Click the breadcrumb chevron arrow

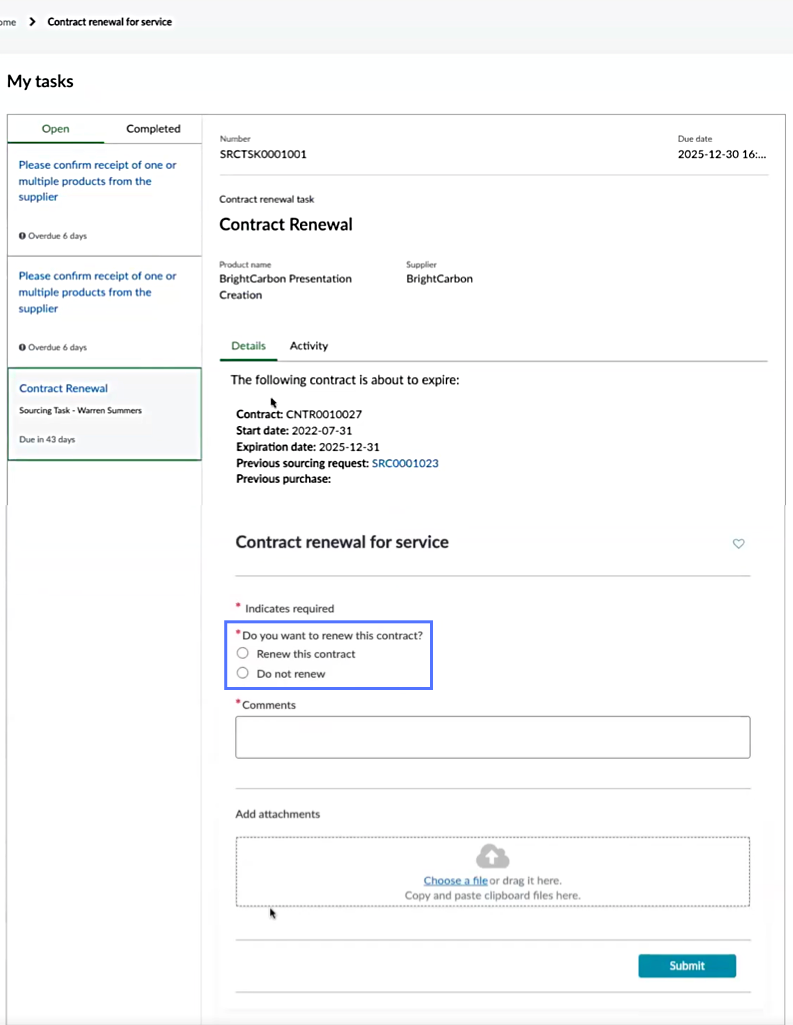tap(32, 22)
